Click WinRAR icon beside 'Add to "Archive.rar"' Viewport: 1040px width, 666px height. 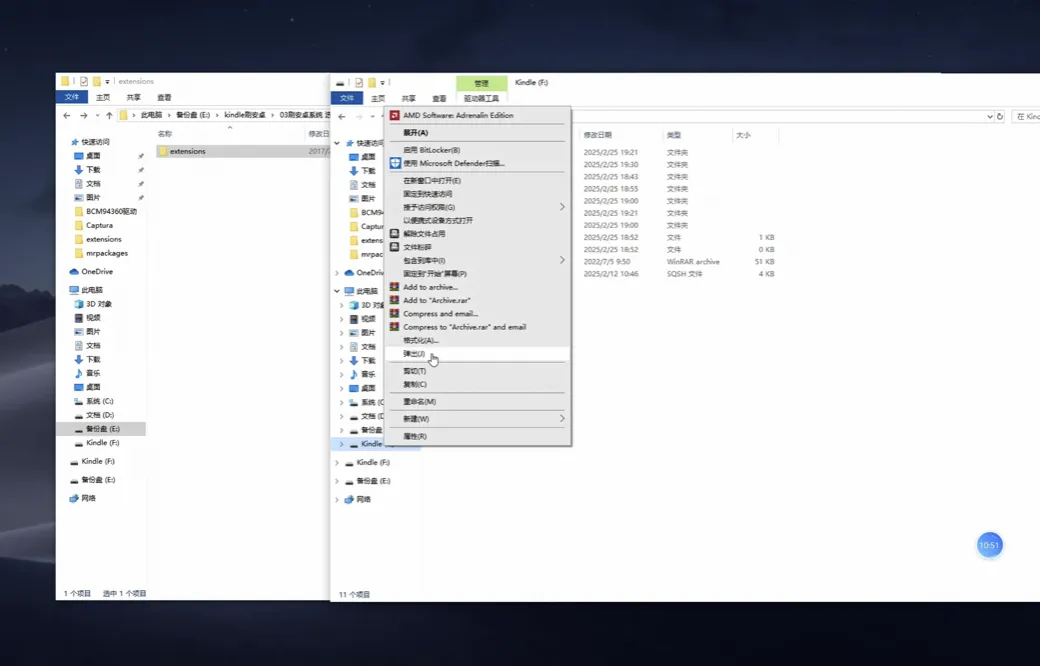[x=395, y=300]
